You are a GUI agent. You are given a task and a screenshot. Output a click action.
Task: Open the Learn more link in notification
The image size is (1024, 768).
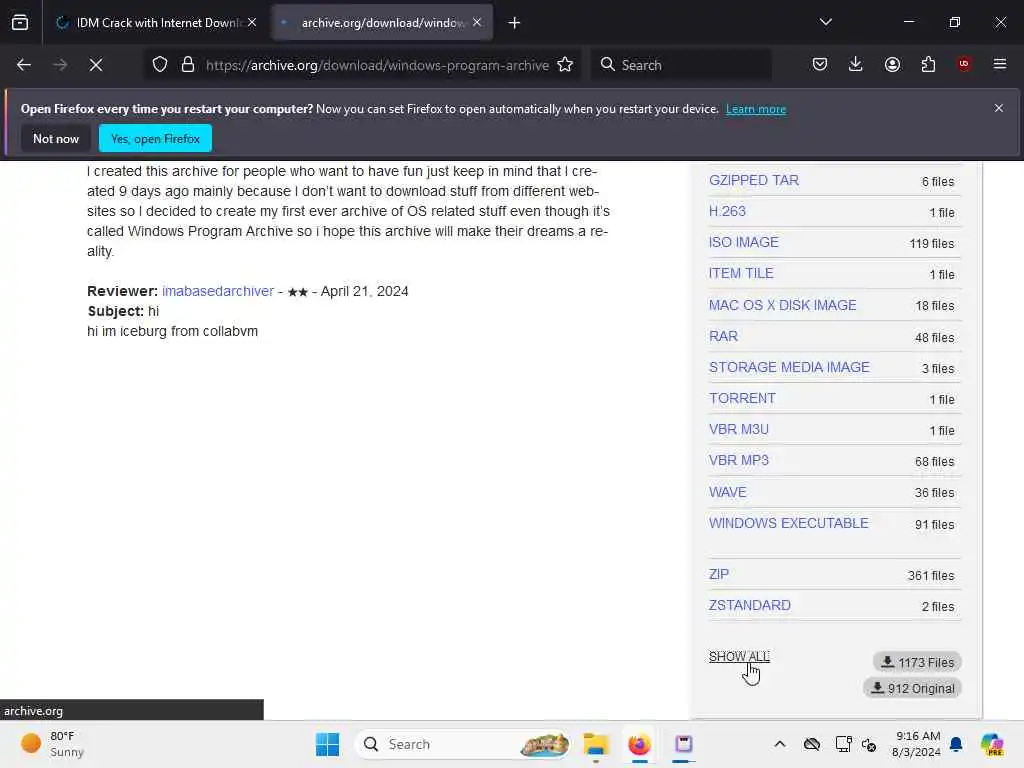pos(756,109)
